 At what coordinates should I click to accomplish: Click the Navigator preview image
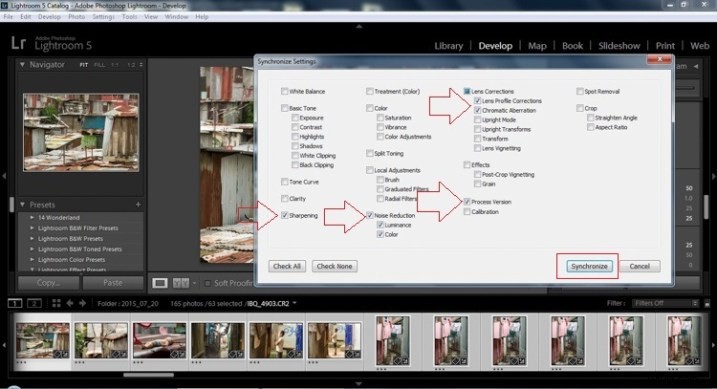click(x=81, y=132)
